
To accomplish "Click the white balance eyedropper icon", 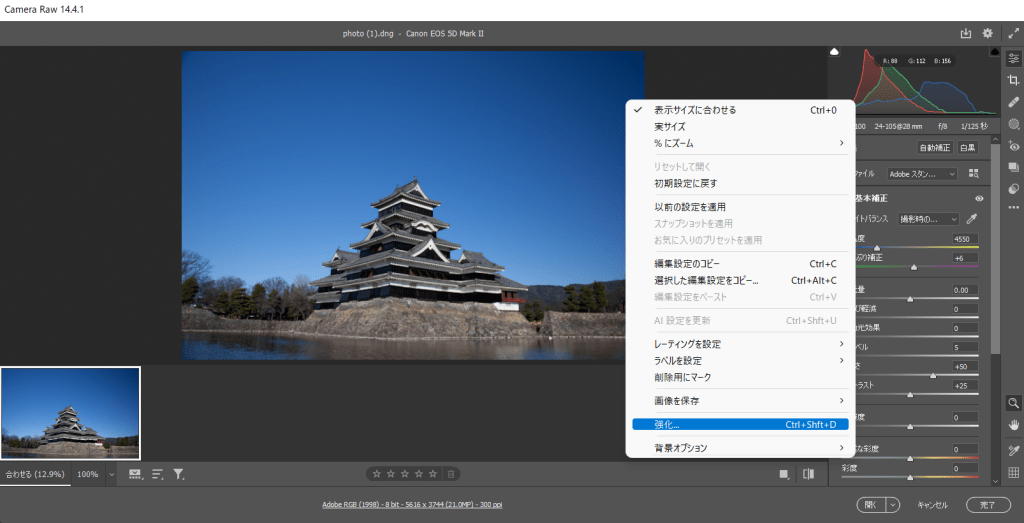I will [x=971, y=218].
